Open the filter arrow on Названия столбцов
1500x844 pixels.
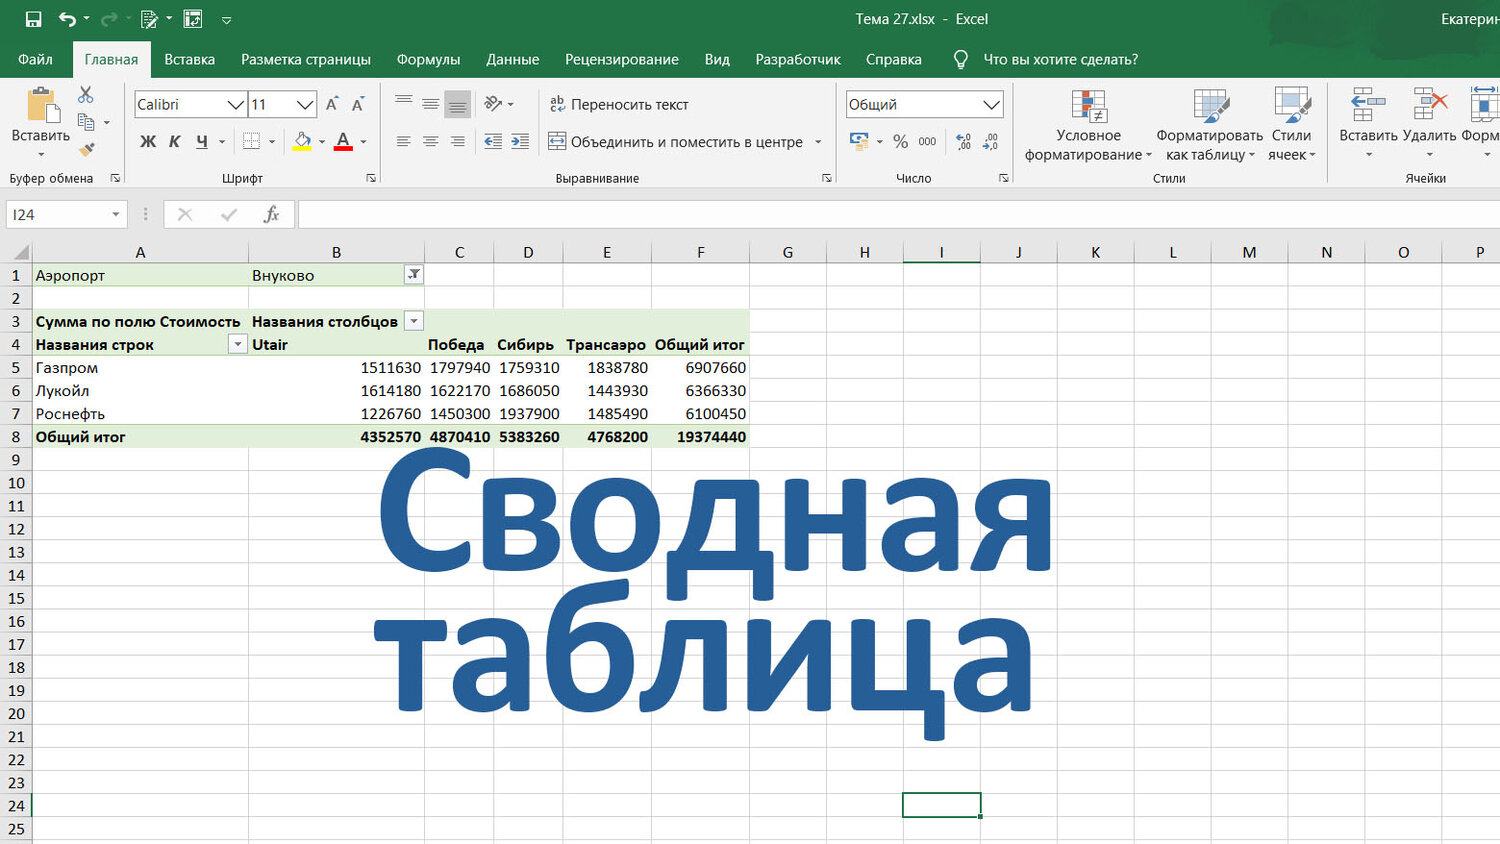(x=414, y=321)
